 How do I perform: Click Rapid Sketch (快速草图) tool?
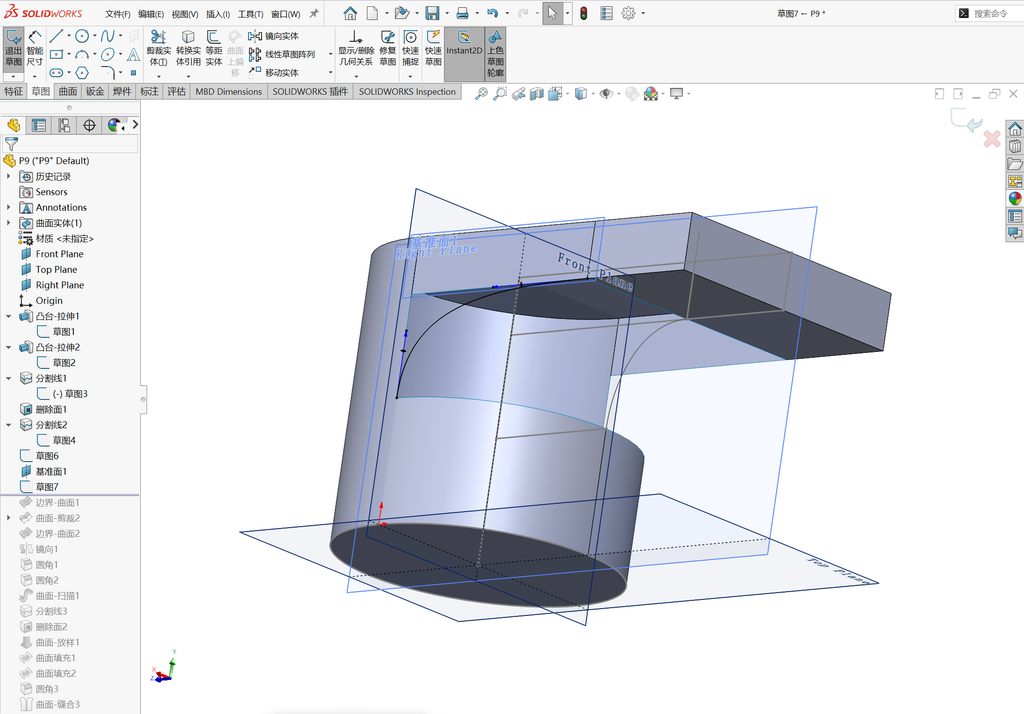point(433,48)
